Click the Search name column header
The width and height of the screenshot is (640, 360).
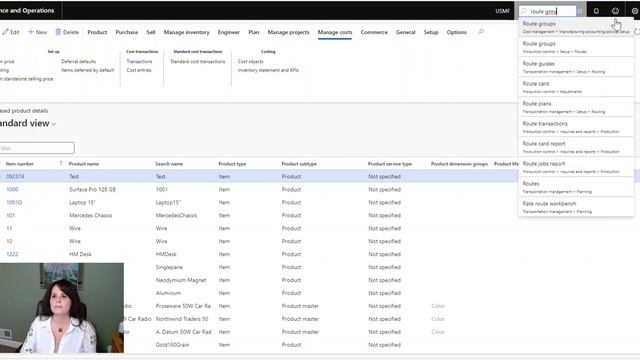pyautogui.click(x=169, y=164)
